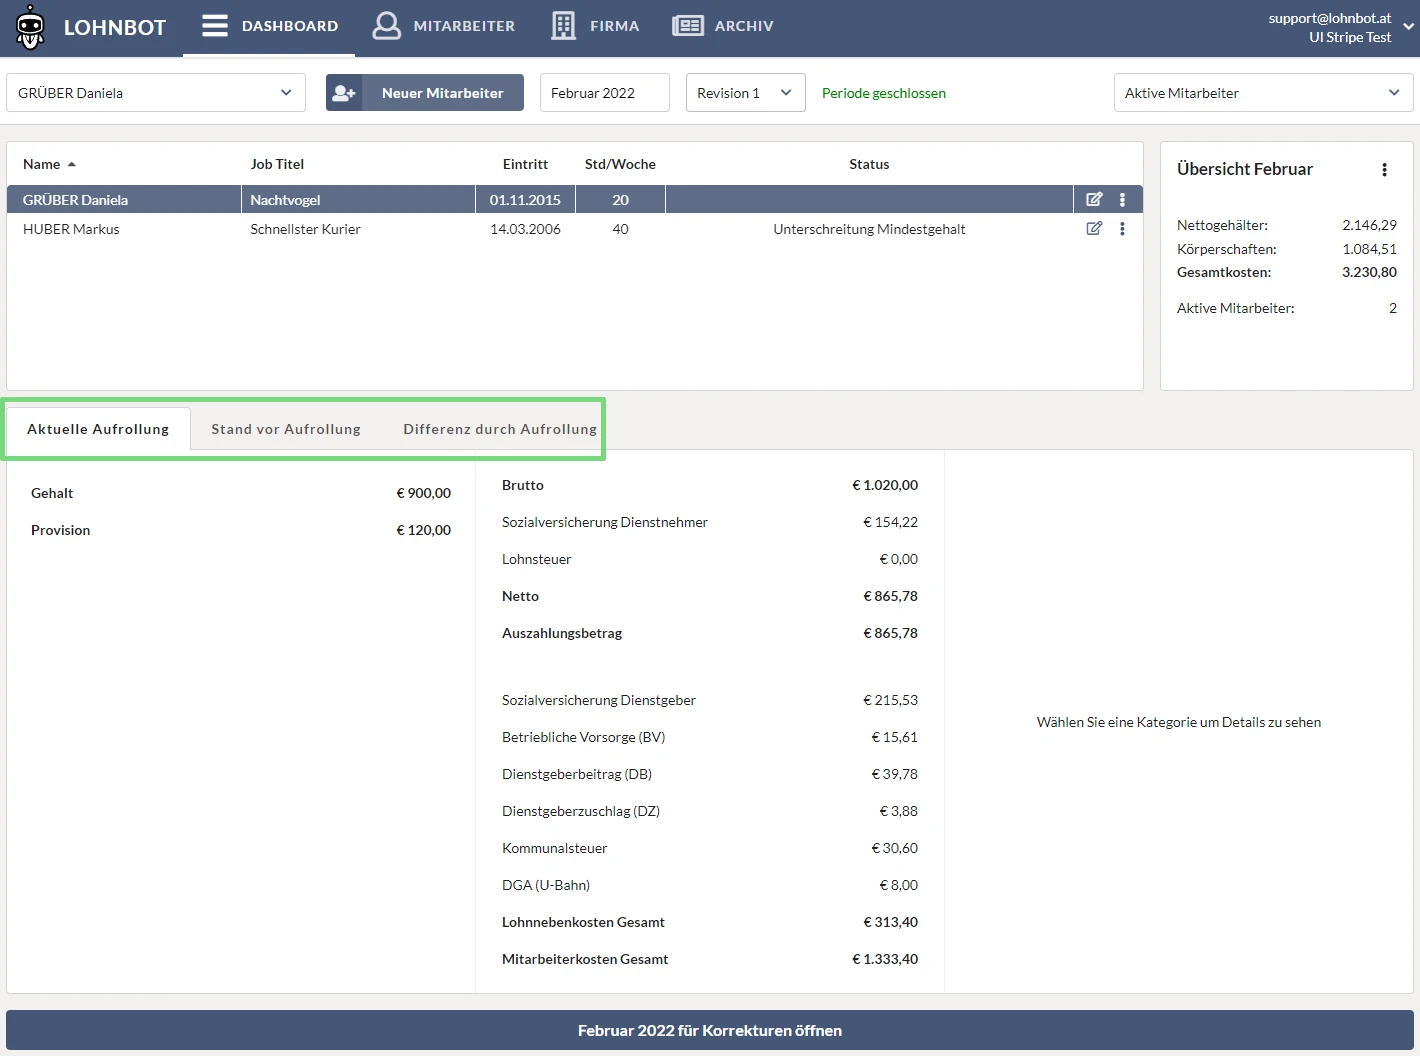Open the Mitarbeiter menu
This screenshot has height=1056, width=1420.
tap(444, 27)
